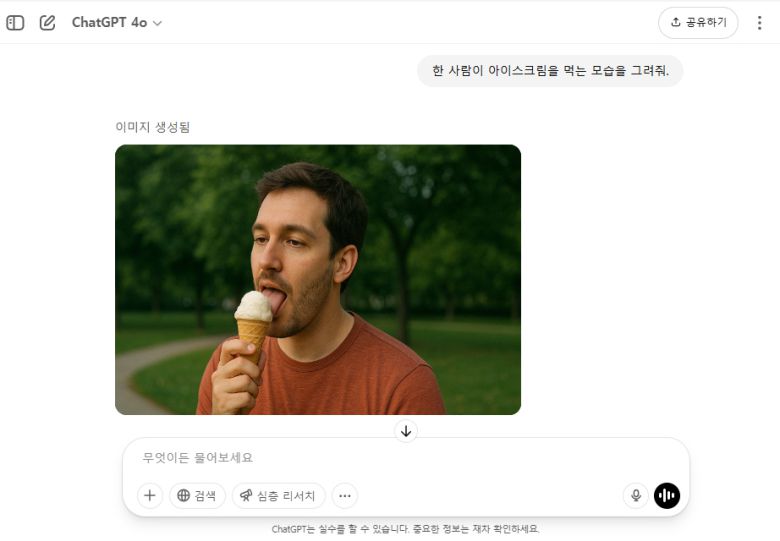Toggle the 검색 web search option
This screenshot has width=780, height=541.
click(x=197, y=495)
